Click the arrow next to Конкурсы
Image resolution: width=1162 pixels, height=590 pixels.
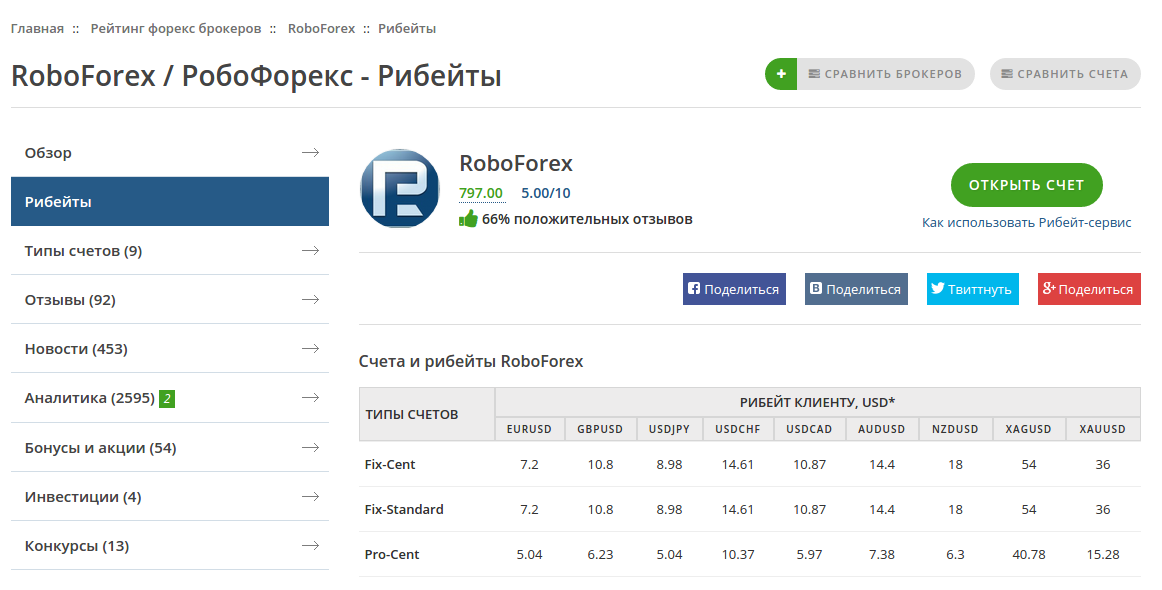pyautogui.click(x=311, y=546)
